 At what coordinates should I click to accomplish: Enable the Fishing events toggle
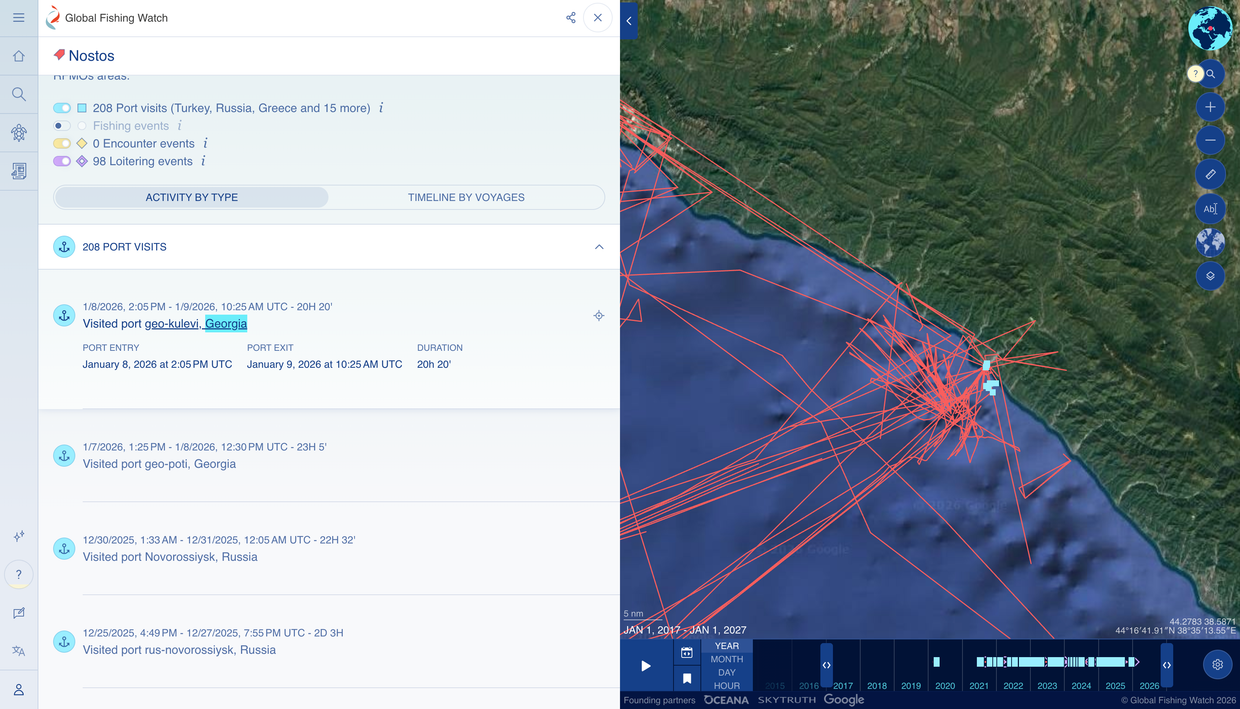pos(62,126)
